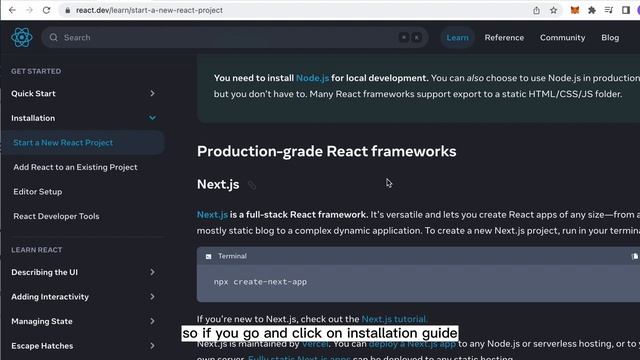Click the GET STARTED sidebar label
The height and width of the screenshot is (360, 640).
36,71
